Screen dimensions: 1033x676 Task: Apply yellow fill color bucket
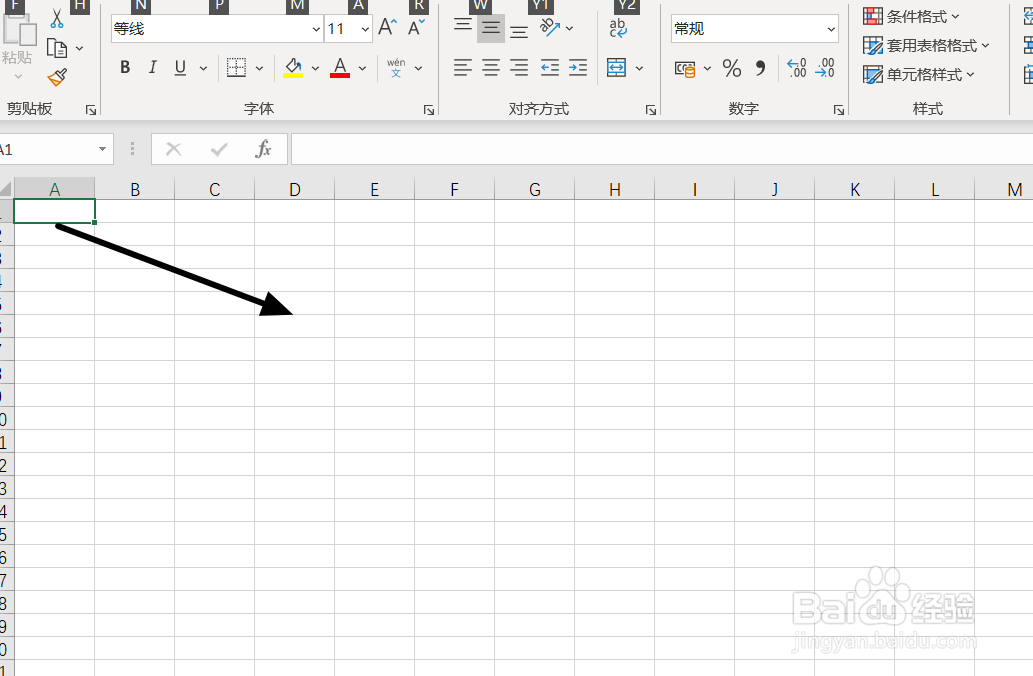pos(293,67)
